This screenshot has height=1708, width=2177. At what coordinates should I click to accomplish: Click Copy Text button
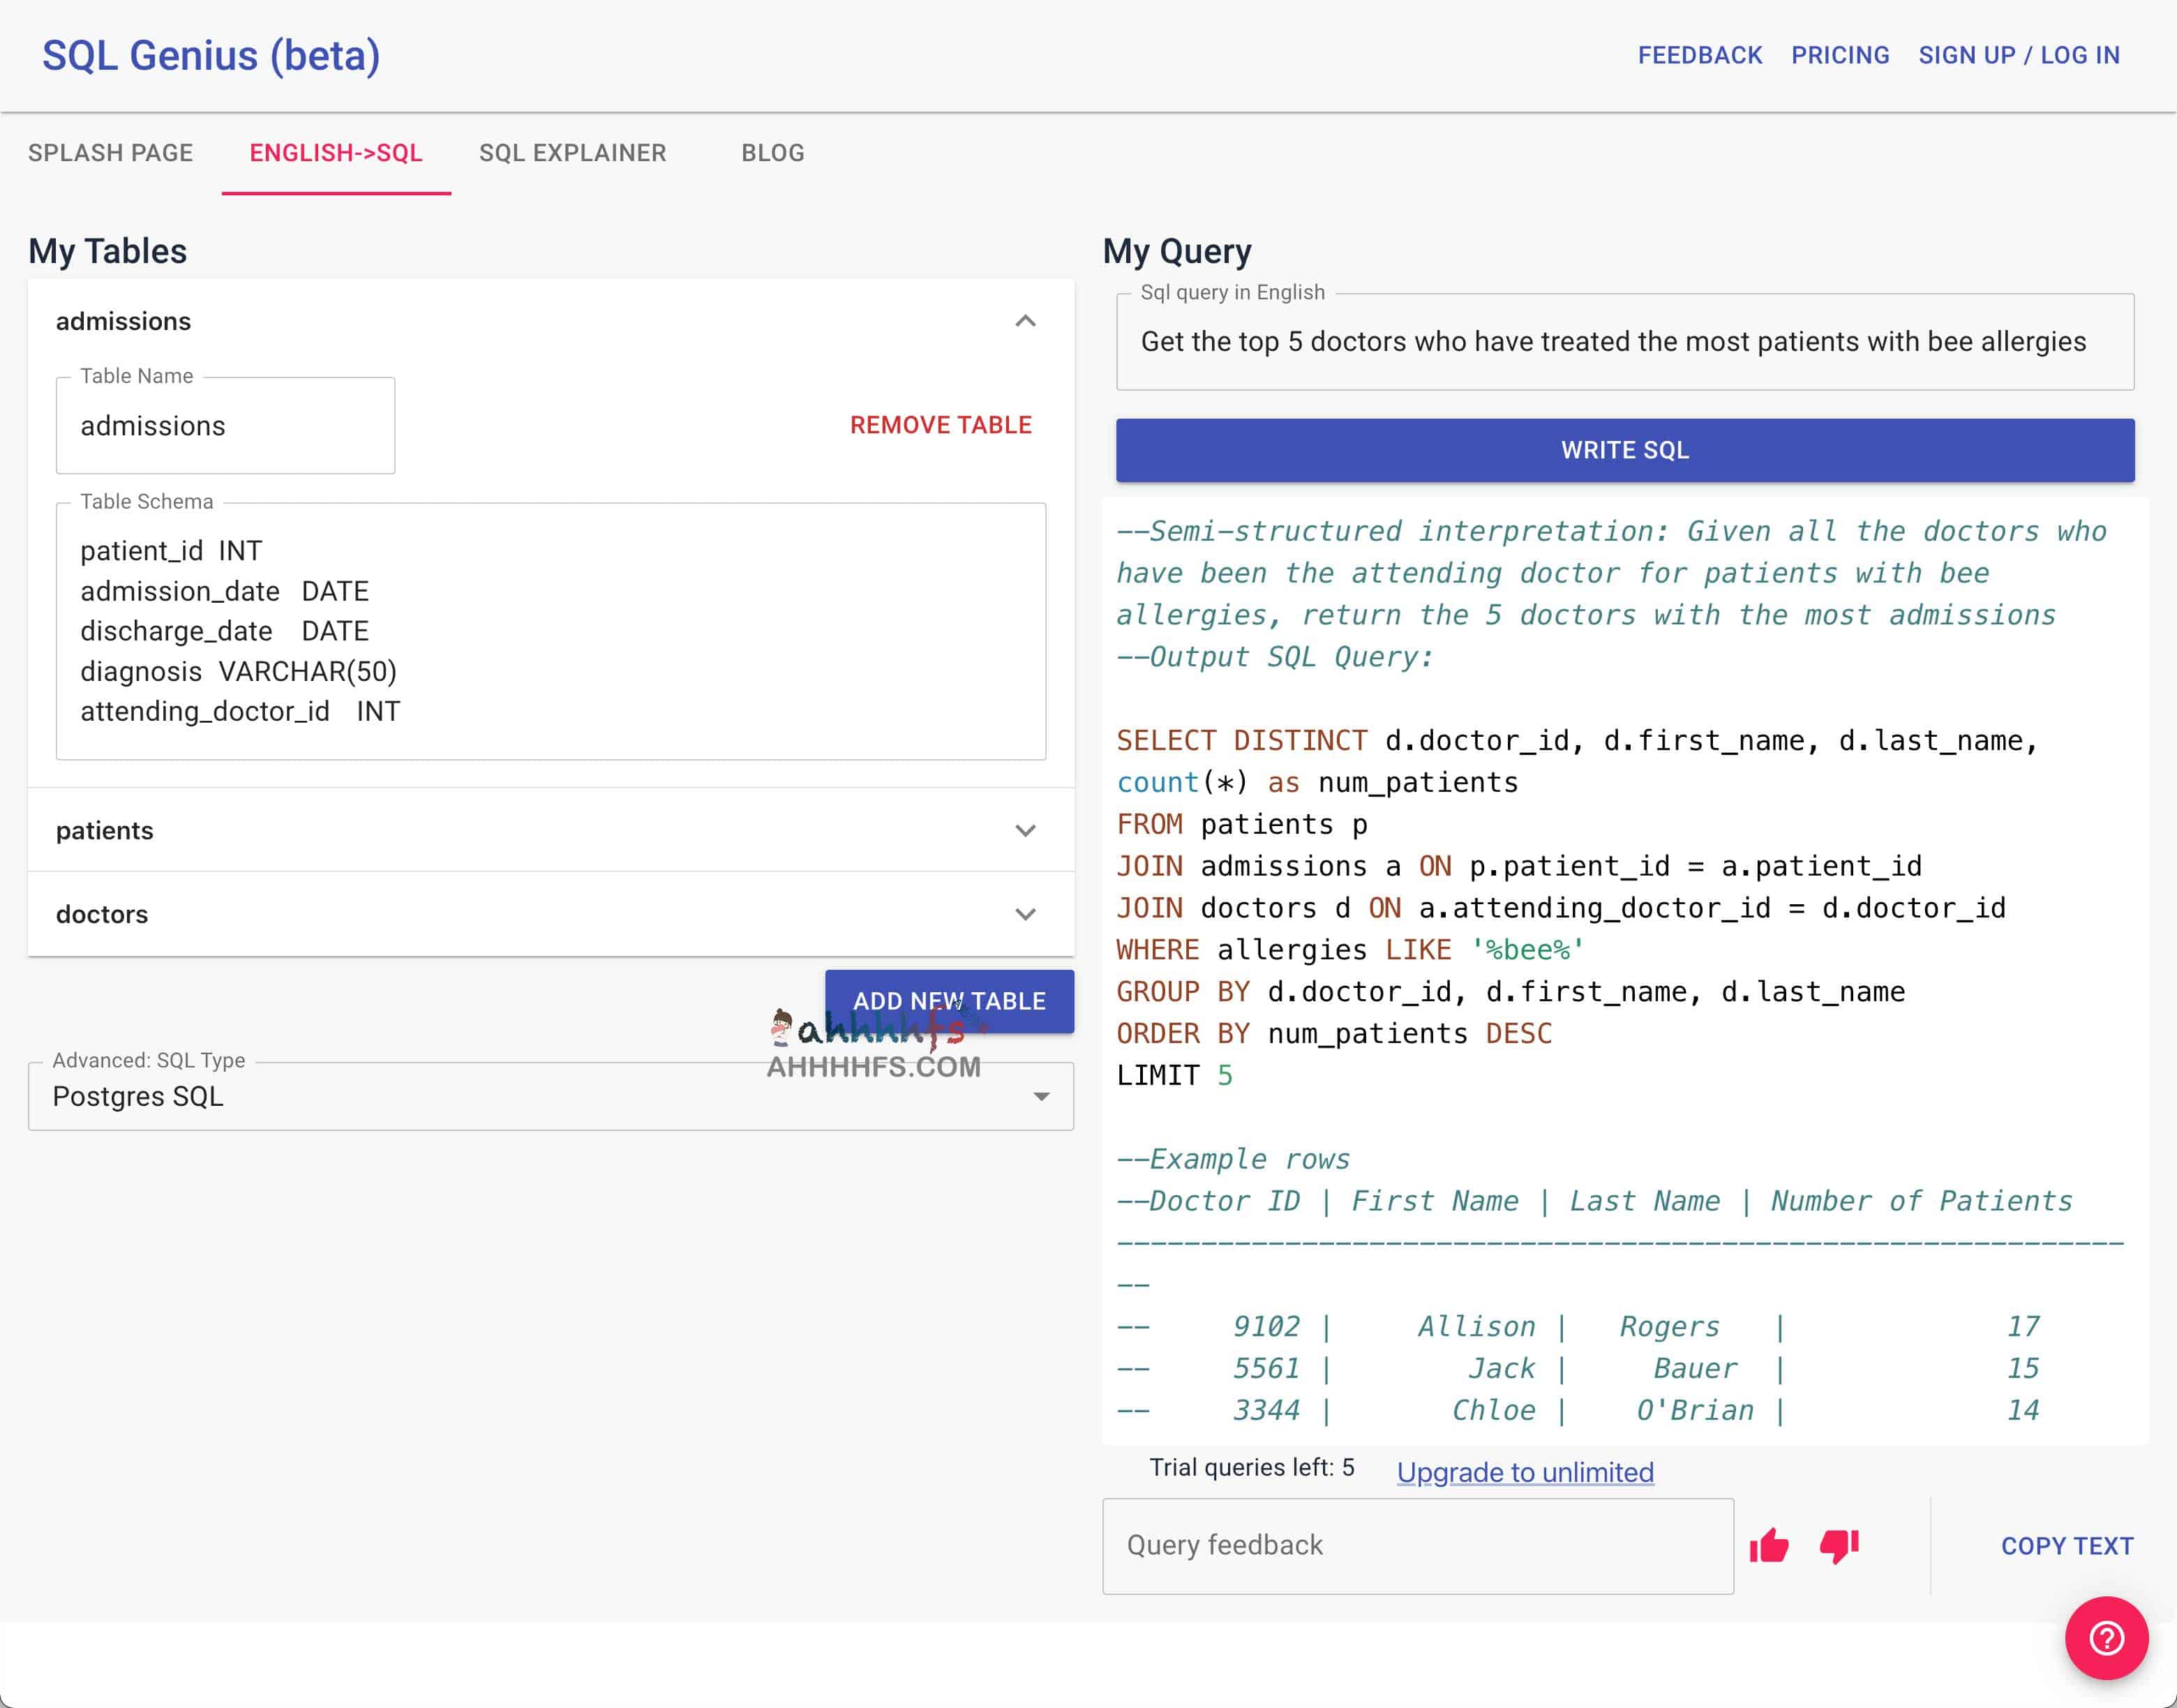[x=2067, y=1546]
